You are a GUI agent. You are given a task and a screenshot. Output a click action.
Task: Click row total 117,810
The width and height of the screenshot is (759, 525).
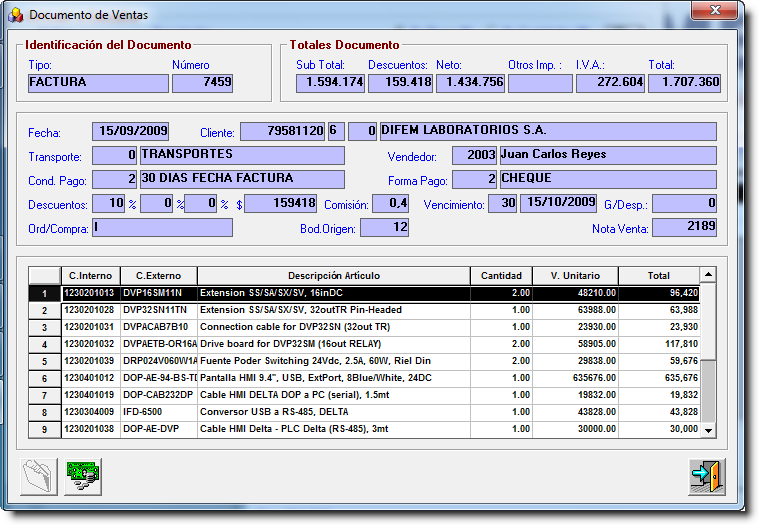(x=659, y=344)
